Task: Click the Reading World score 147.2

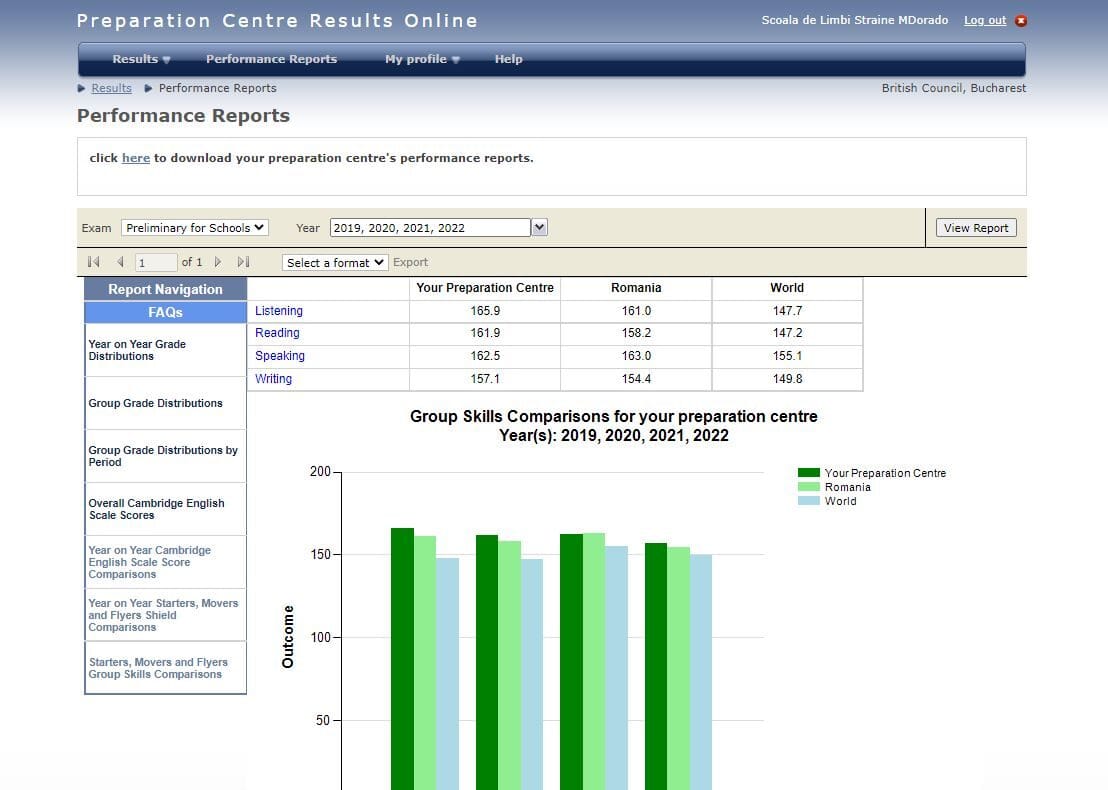Action: coord(787,333)
